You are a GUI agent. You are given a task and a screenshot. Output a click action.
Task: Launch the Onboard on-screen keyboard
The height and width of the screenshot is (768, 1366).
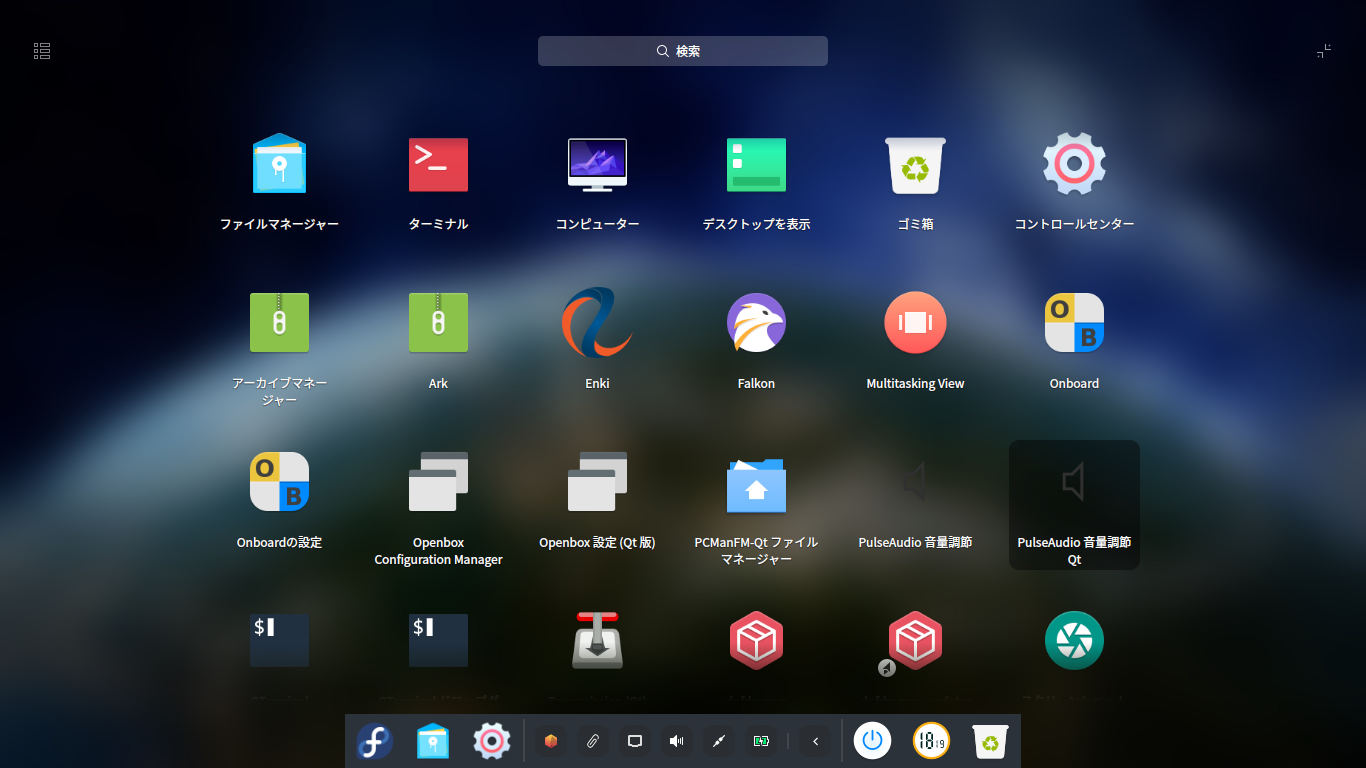1074,323
